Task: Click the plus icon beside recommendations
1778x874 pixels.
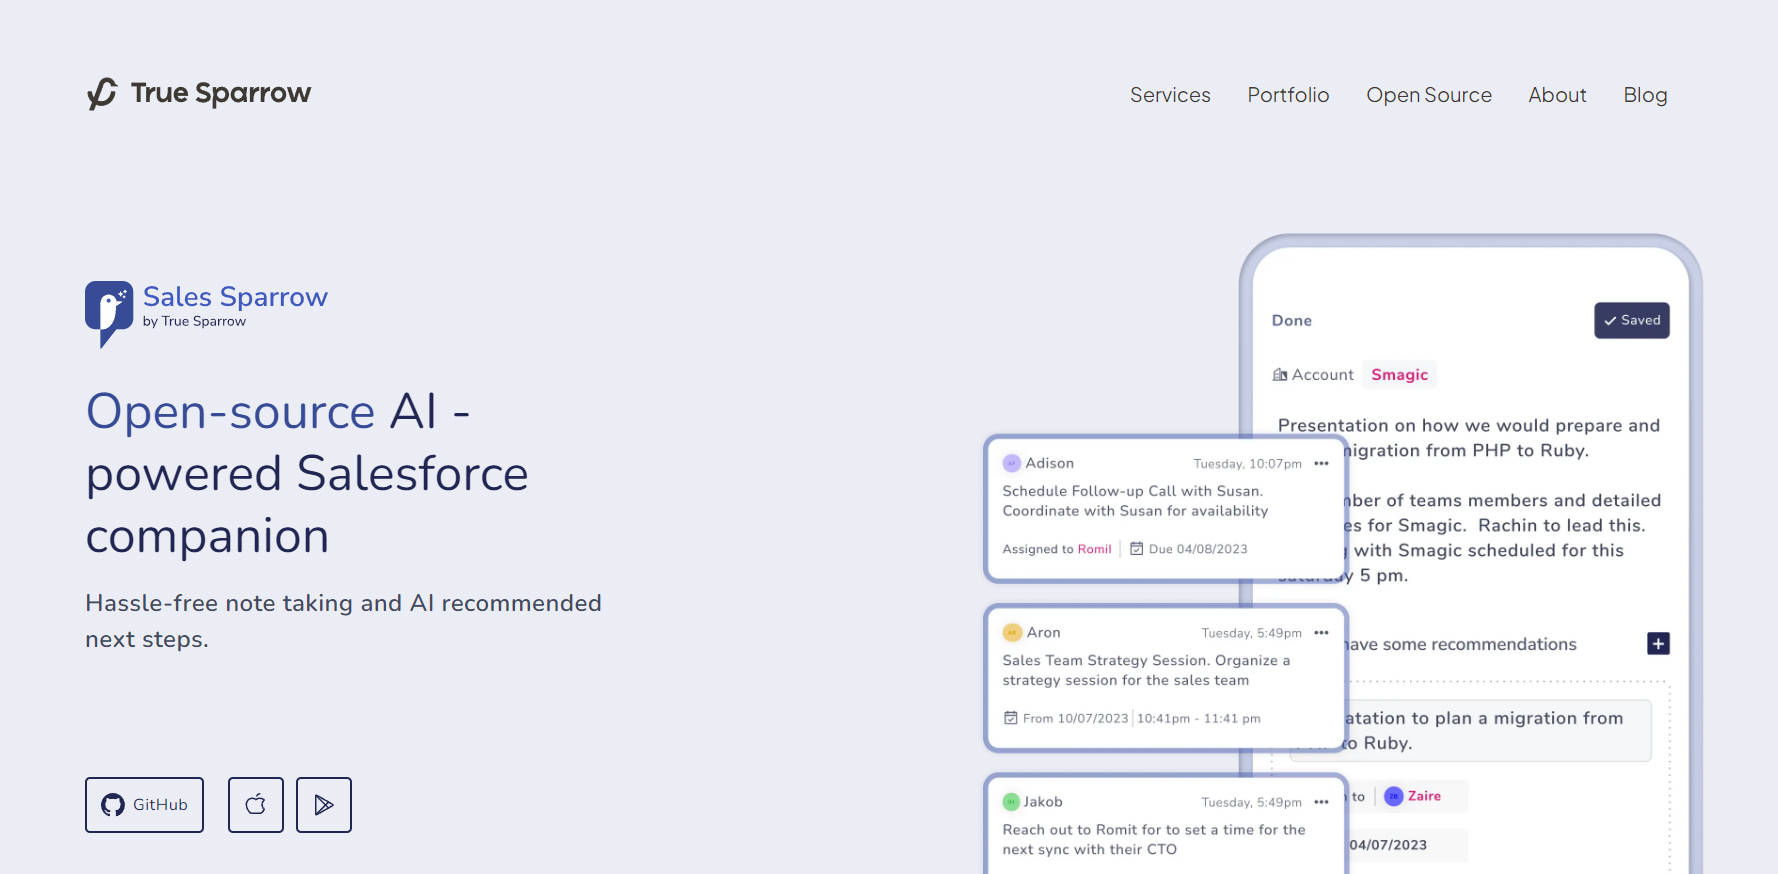Action: [x=1658, y=644]
